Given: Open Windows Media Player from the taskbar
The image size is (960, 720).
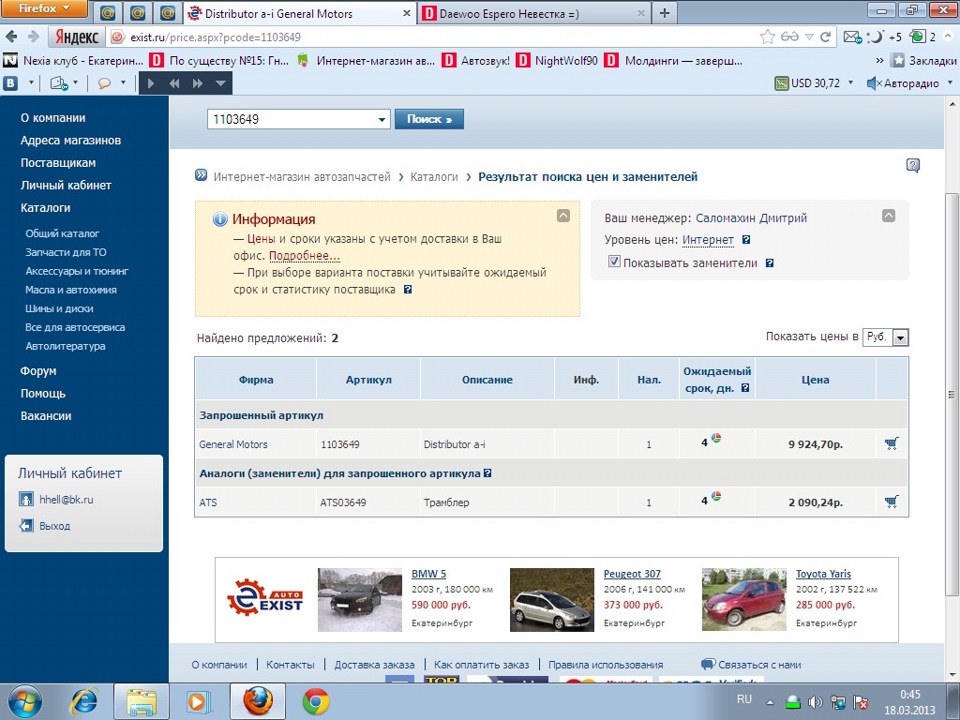Looking at the screenshot, I should point(198,702).
